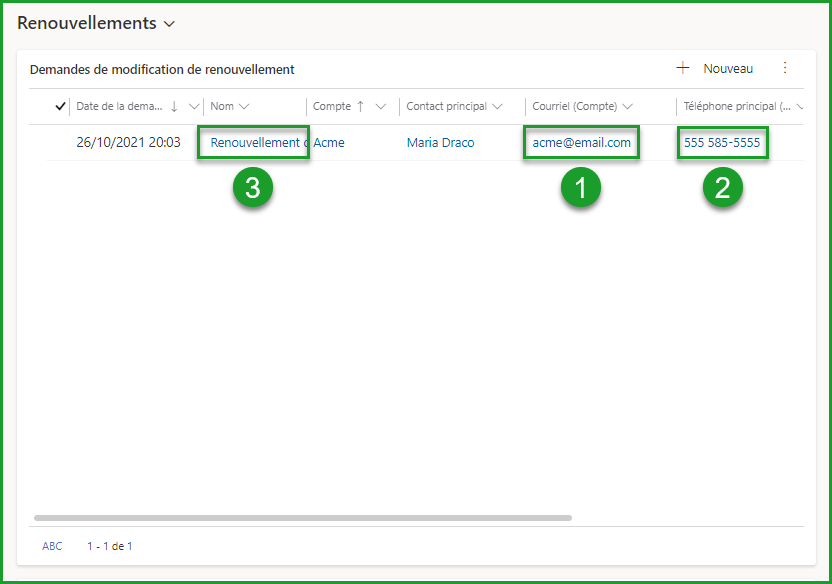
Task: Open the more commands vertical ellipsis
Action: pyautogui.click(x=785, y=68)
